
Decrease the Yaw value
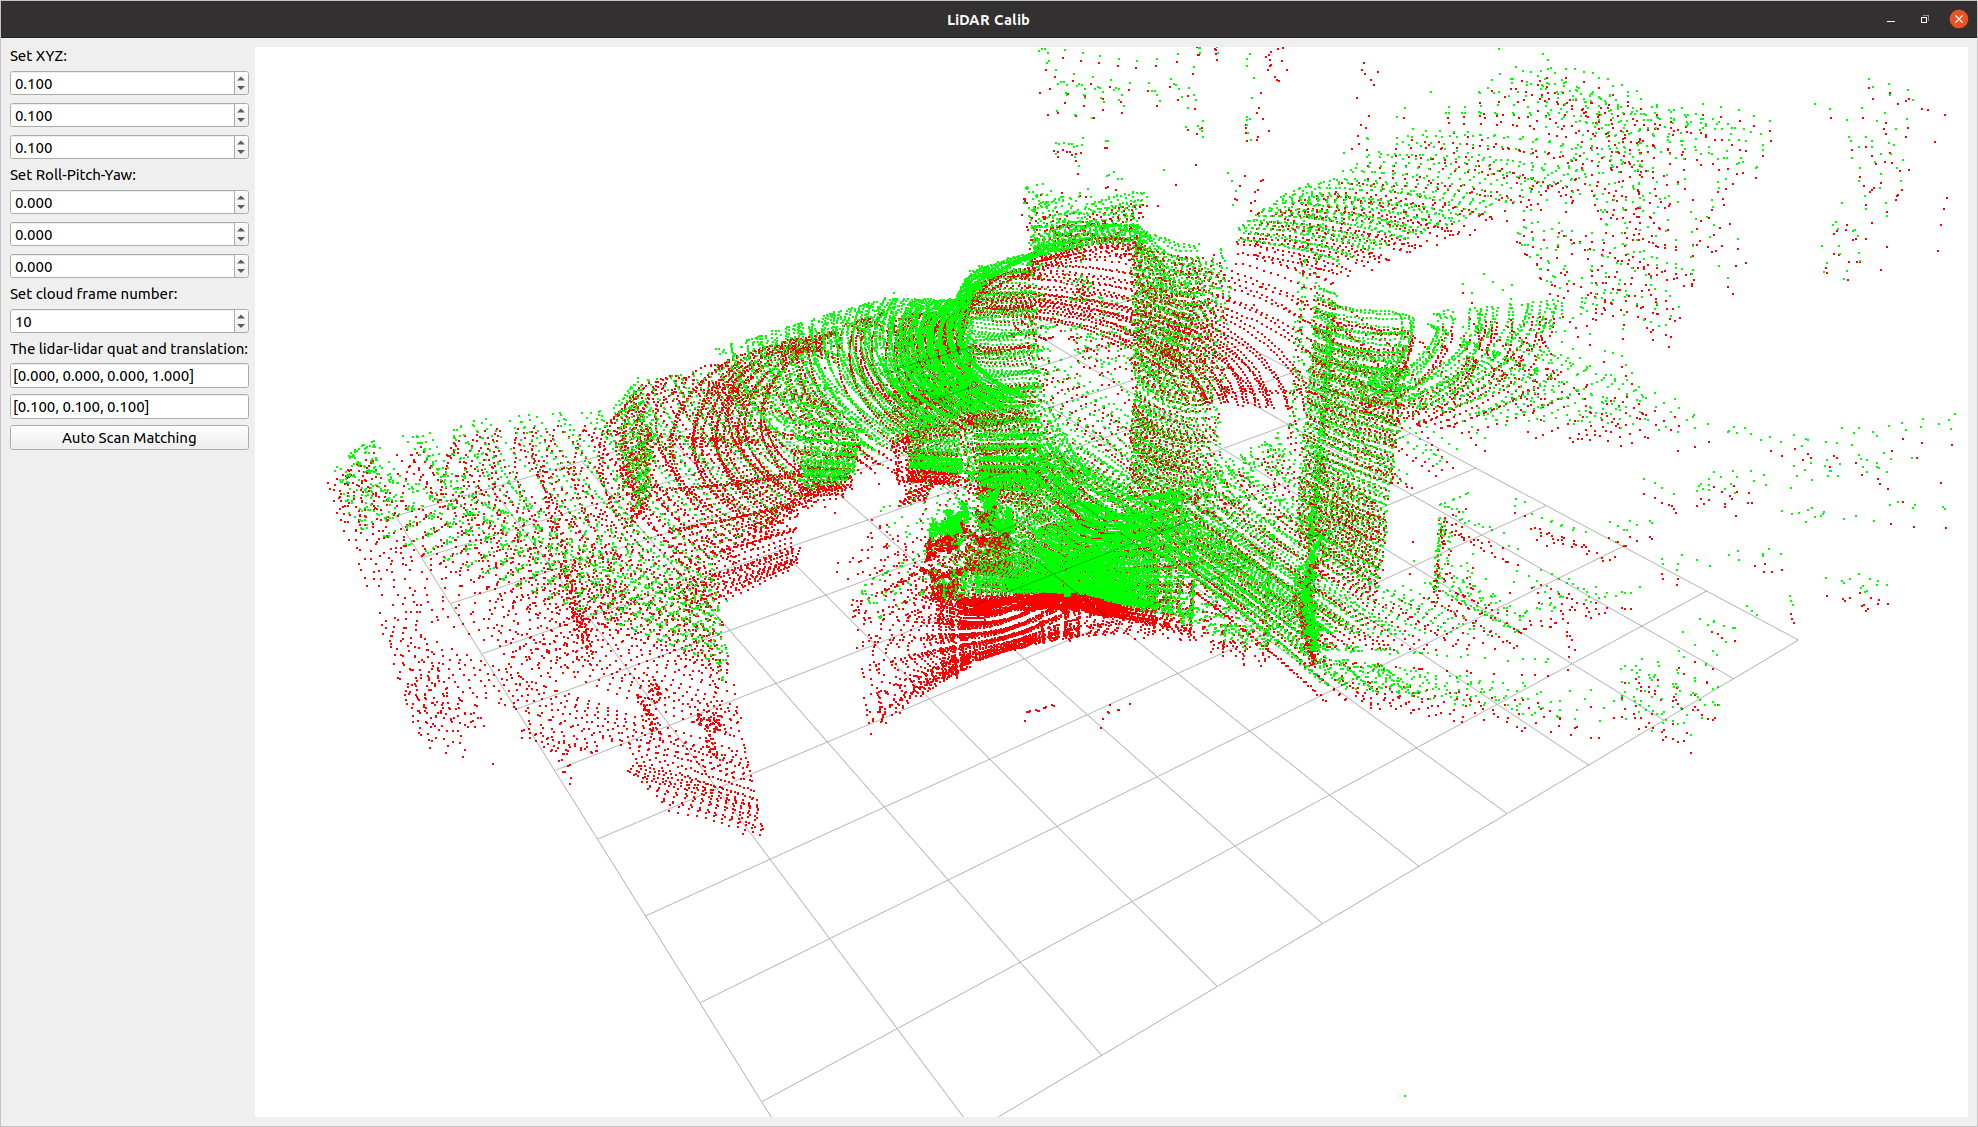click(x=240, y=271)
